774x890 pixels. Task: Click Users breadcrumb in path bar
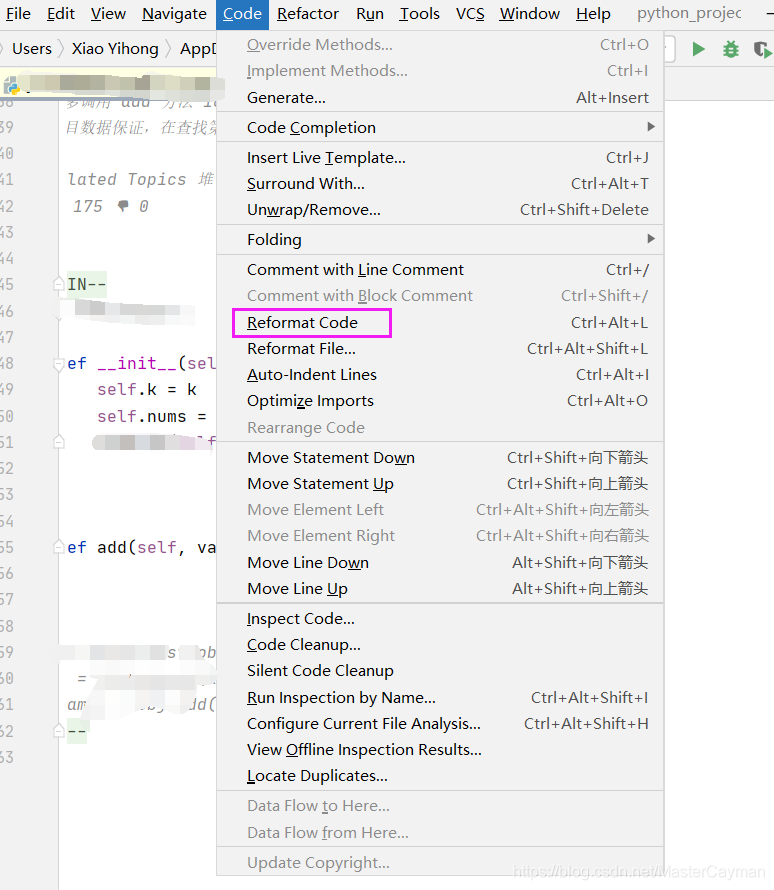coord(32,49)
